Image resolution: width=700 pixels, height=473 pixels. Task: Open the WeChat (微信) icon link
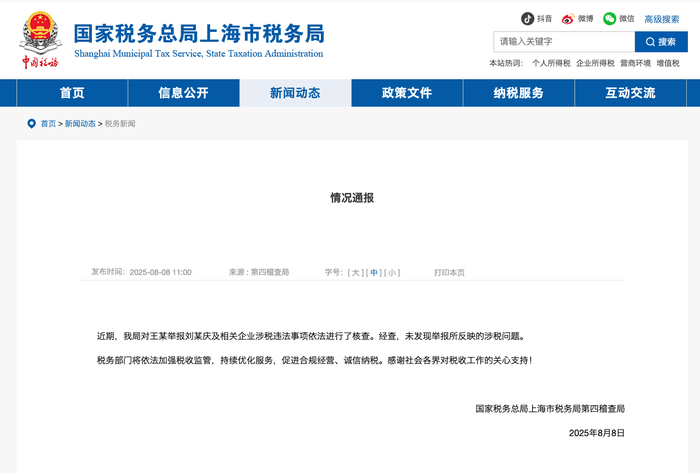click(x=609, y=18)
